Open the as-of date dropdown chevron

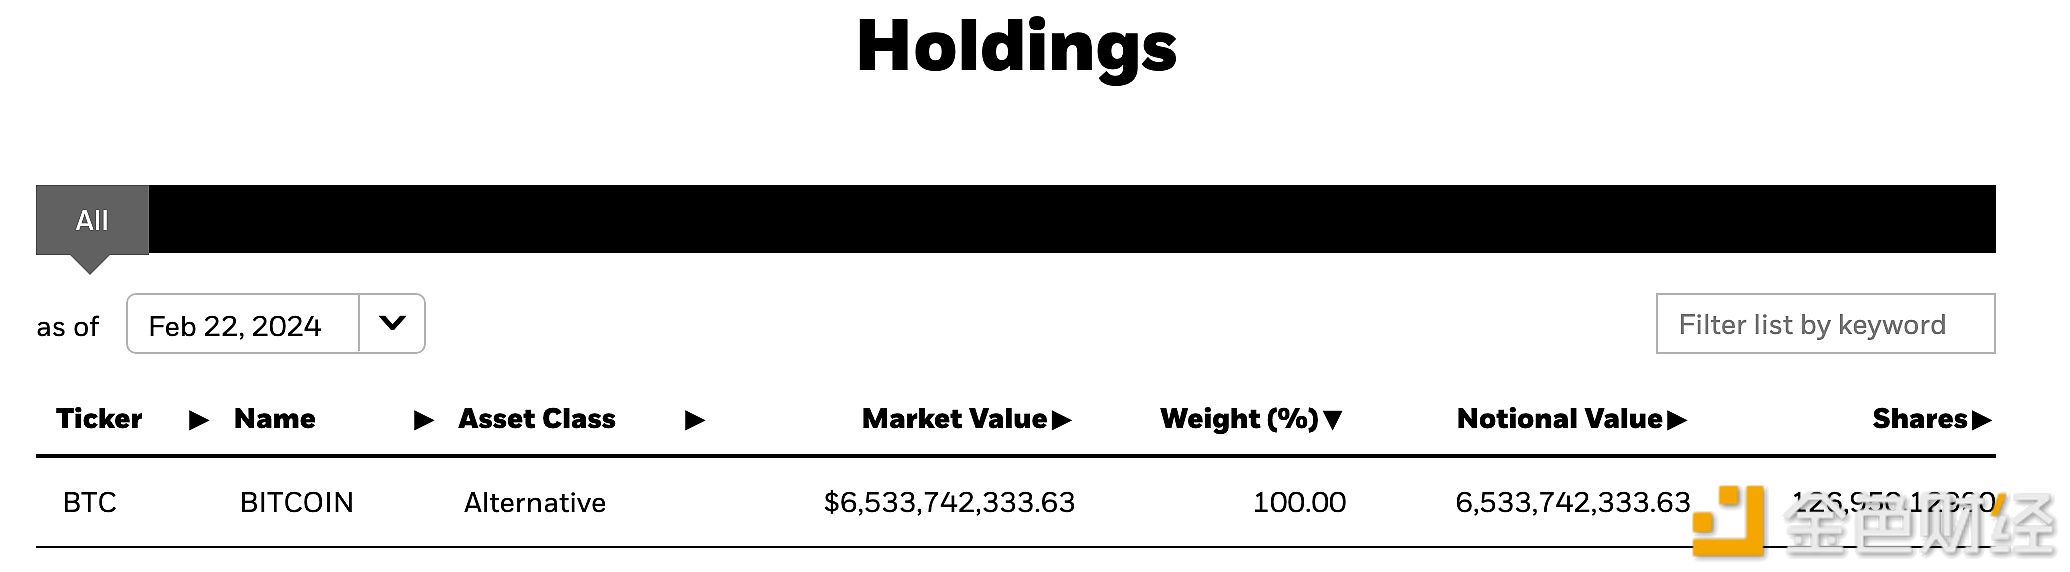tap(392, 323)
